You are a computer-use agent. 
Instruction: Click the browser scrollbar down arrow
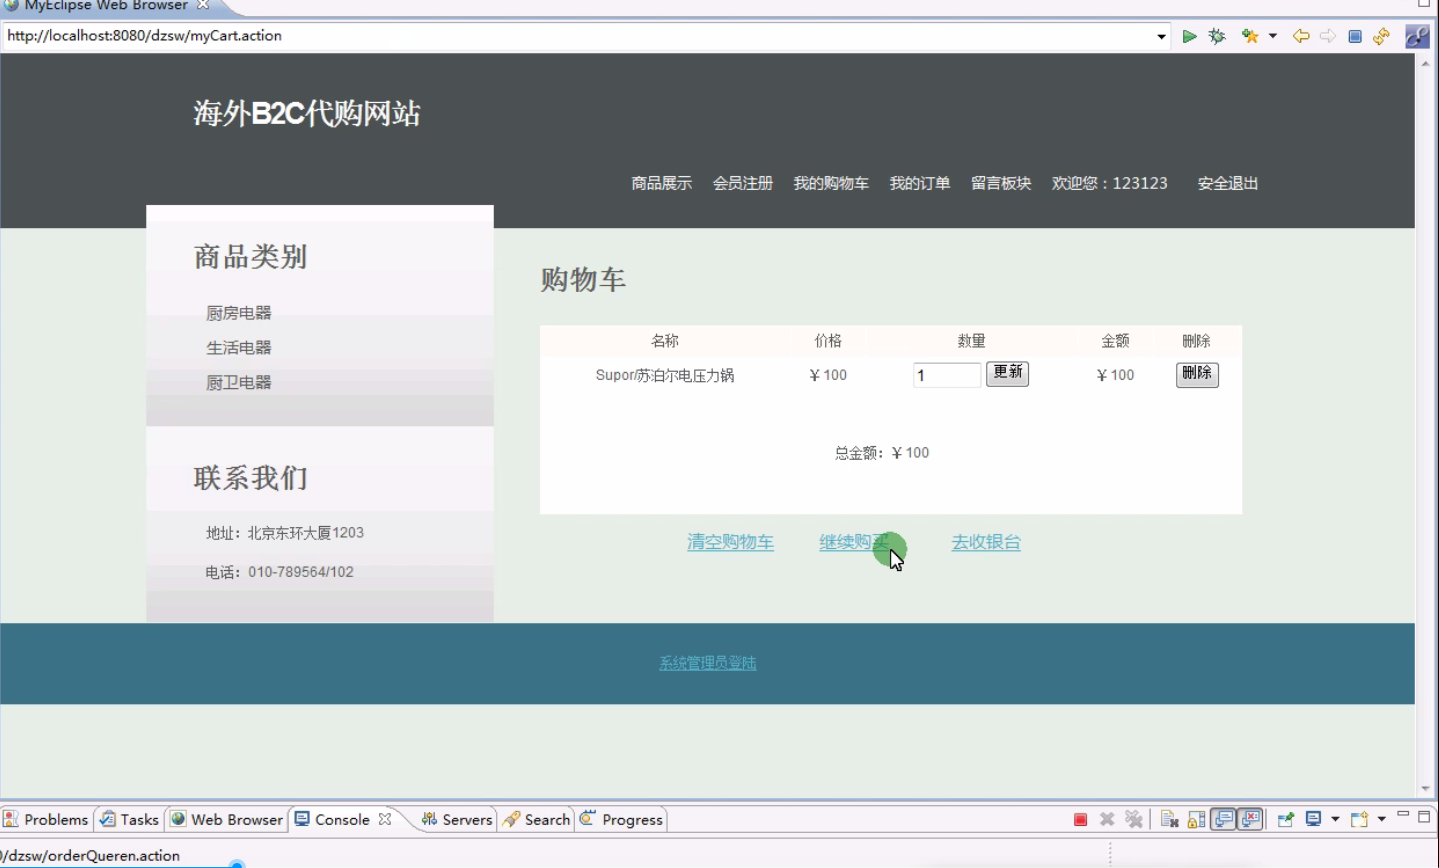click(1426, 789)
